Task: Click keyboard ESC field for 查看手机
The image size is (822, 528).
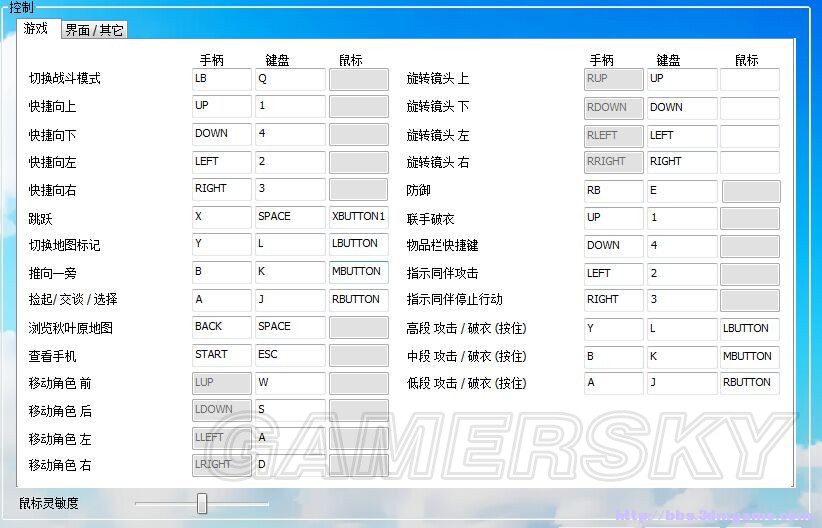Action: click(x=290, y=355)
